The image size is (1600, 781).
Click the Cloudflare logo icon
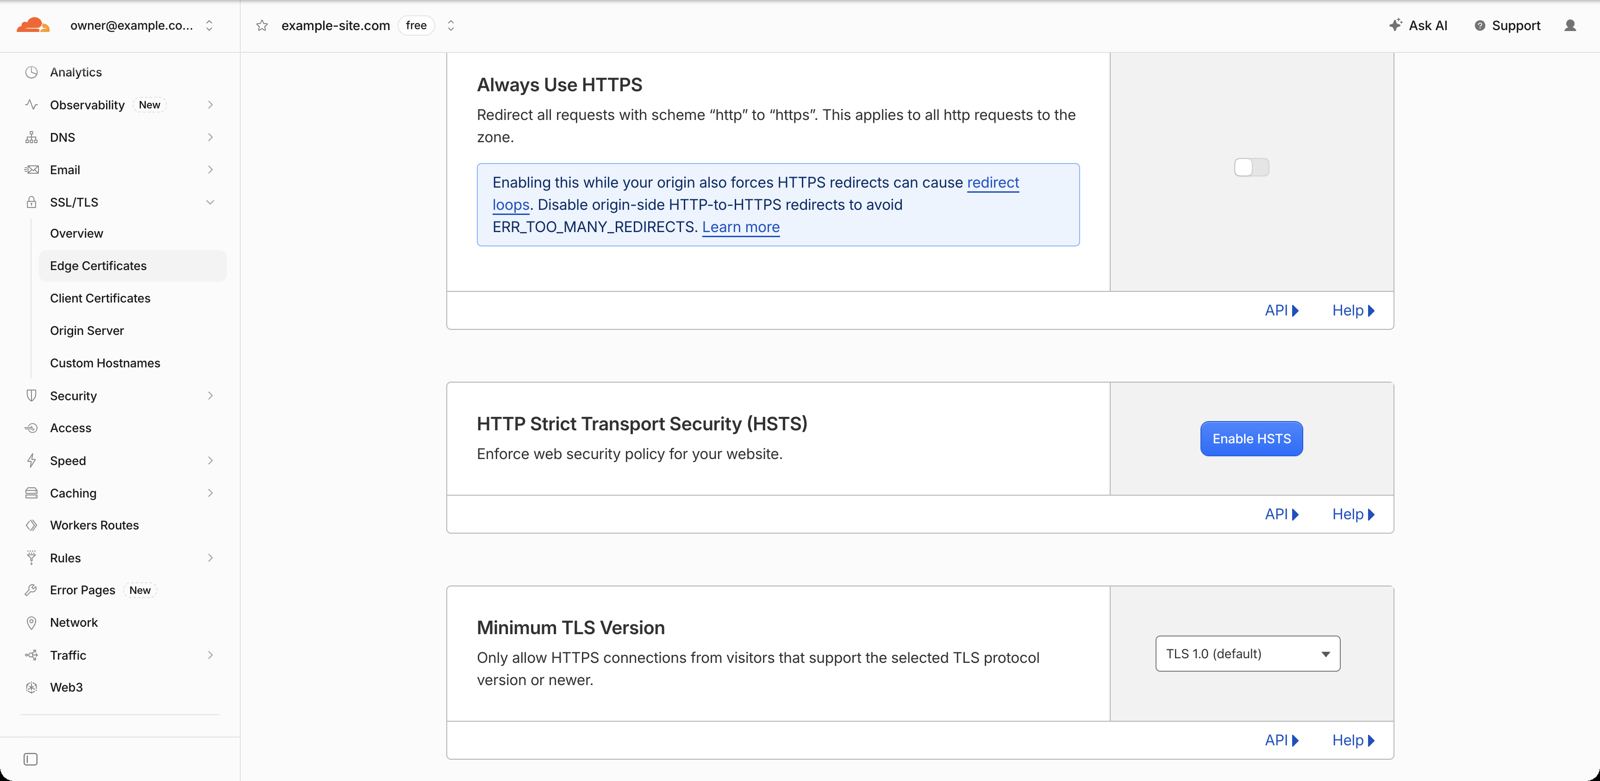pyautogui.click(x=33, y=25)
